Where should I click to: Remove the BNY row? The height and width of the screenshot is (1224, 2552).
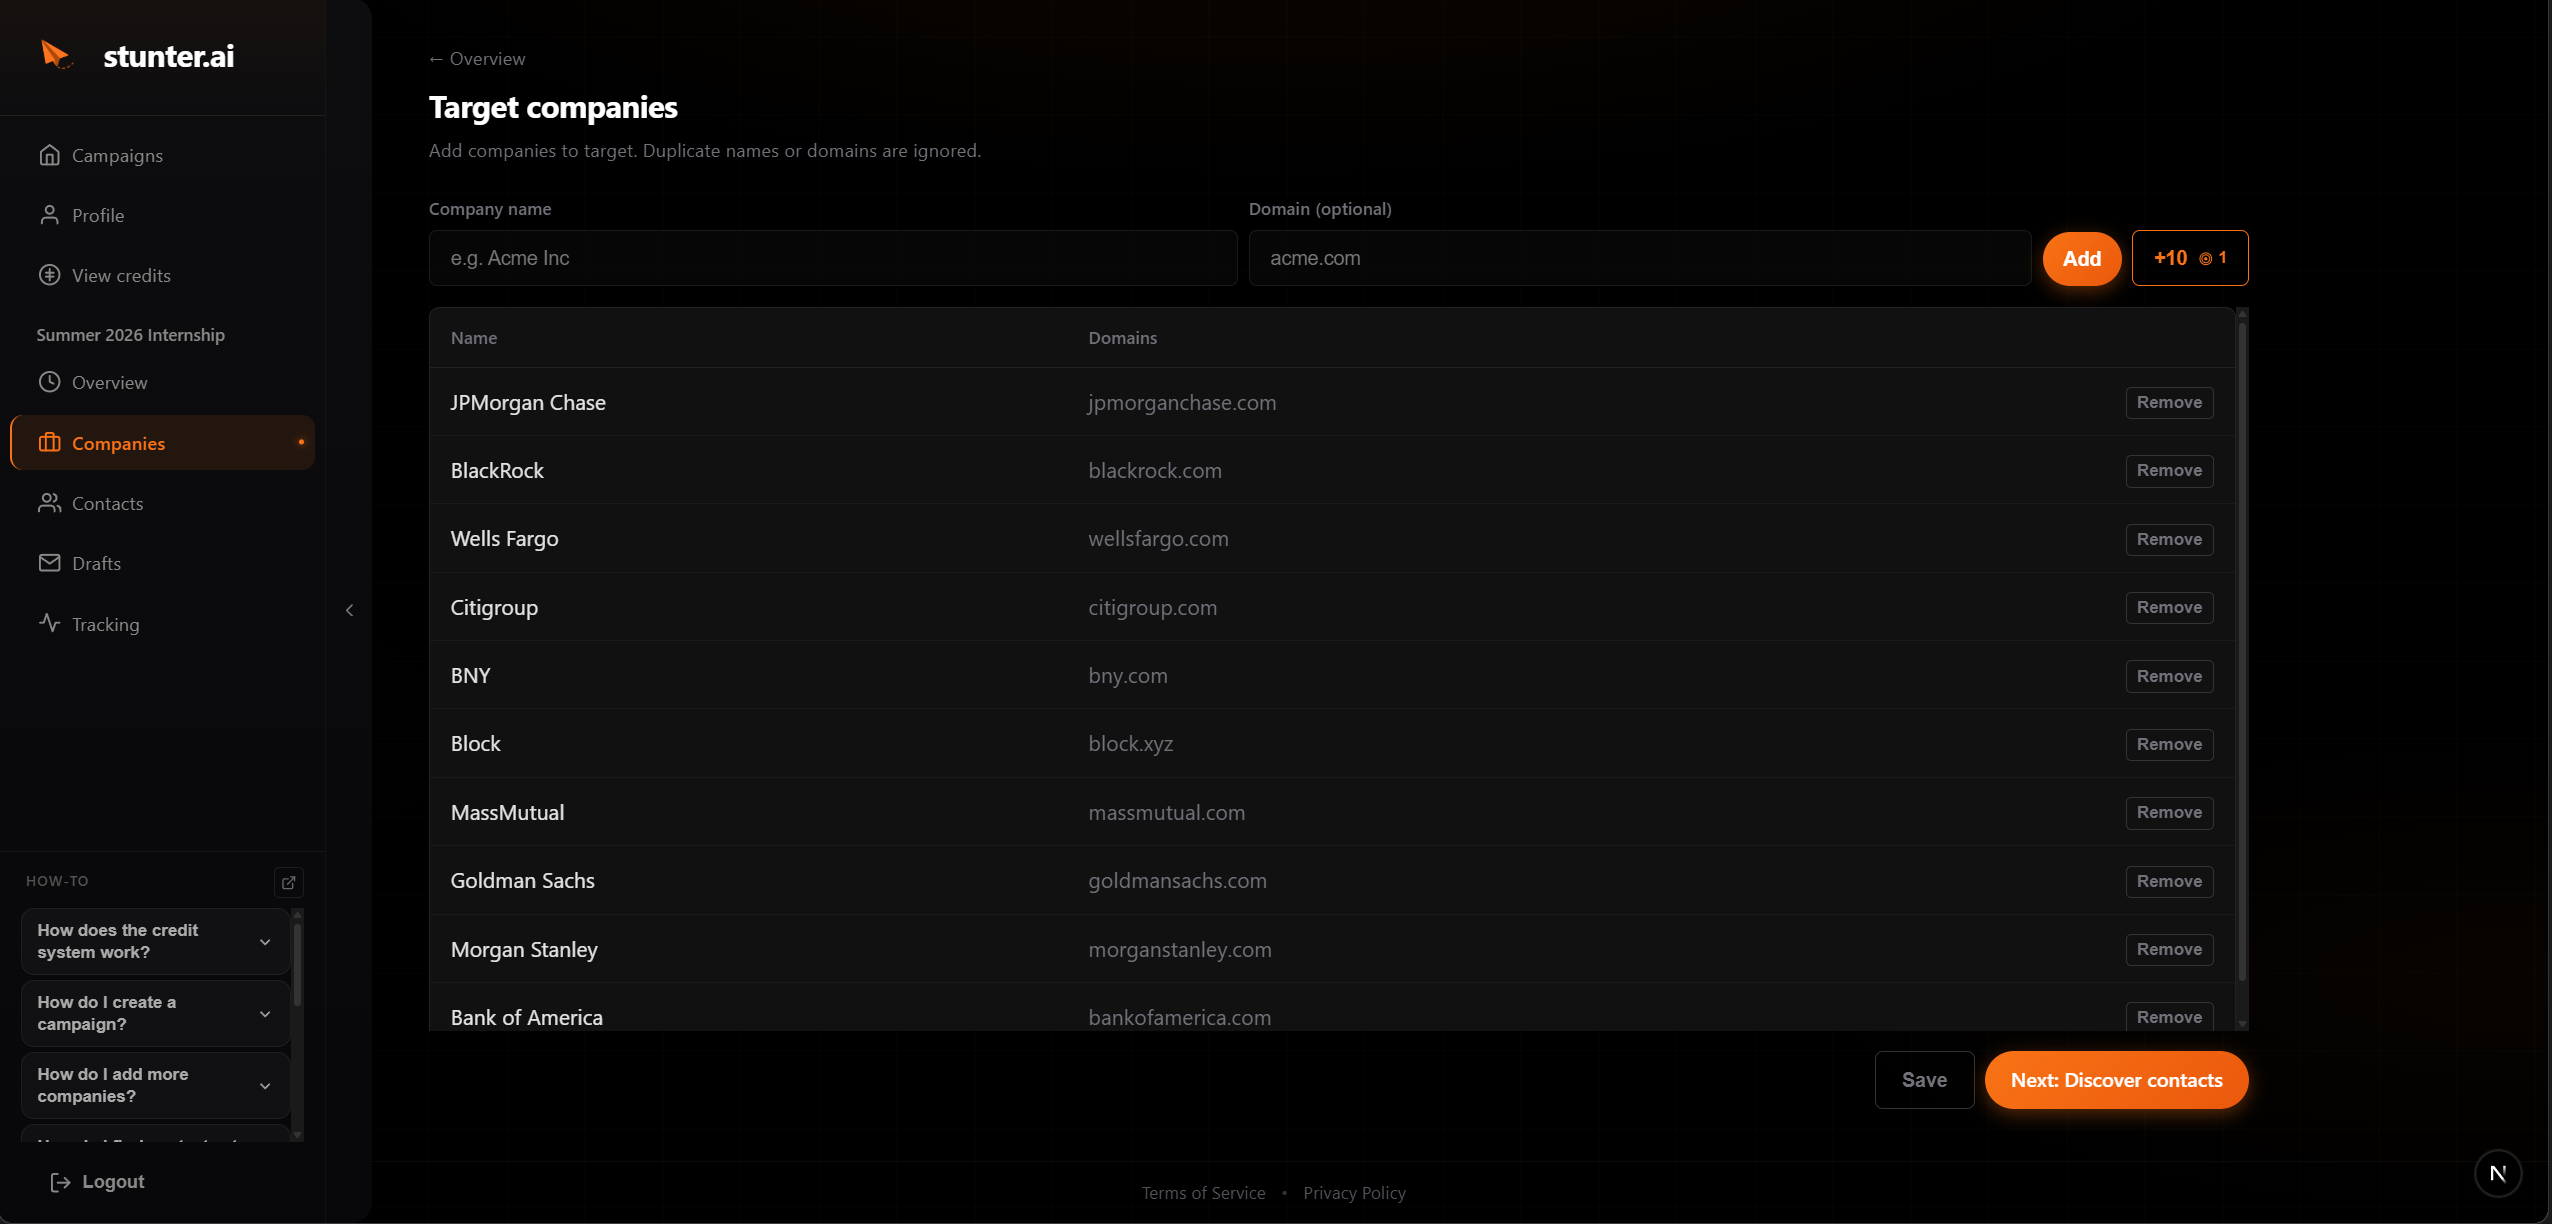(2169, 677)
